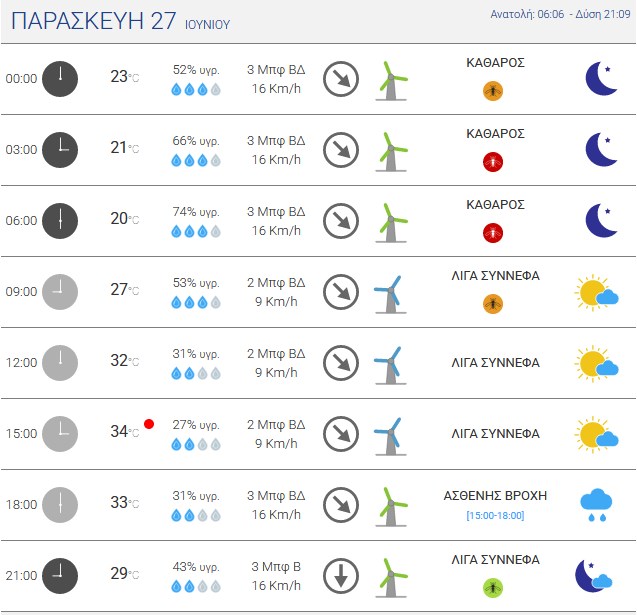The height and width of the screenshot is (615, 637).
Task: Click the red mosquito icon at 03:00
Action: [x=493, y=162]
